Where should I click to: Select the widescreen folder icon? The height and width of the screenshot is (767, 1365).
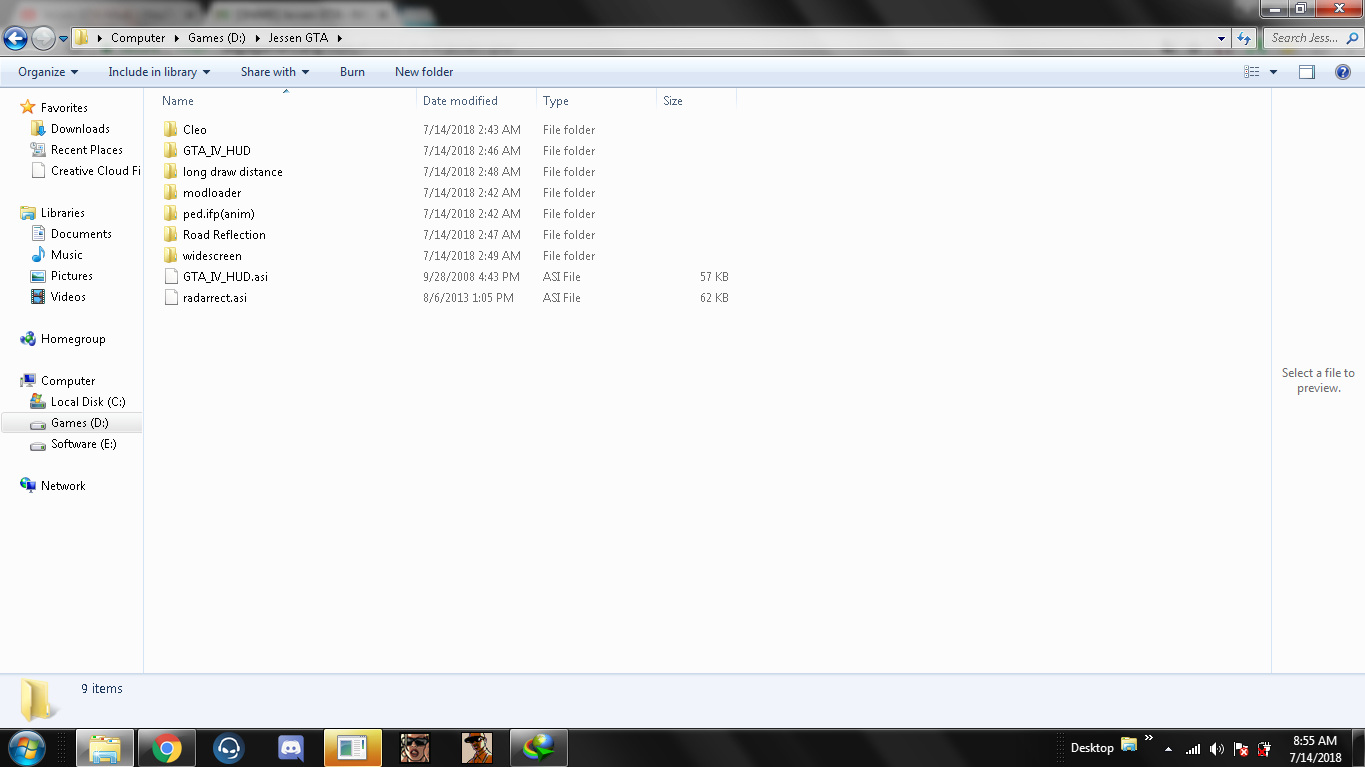(x=170, y=256)
